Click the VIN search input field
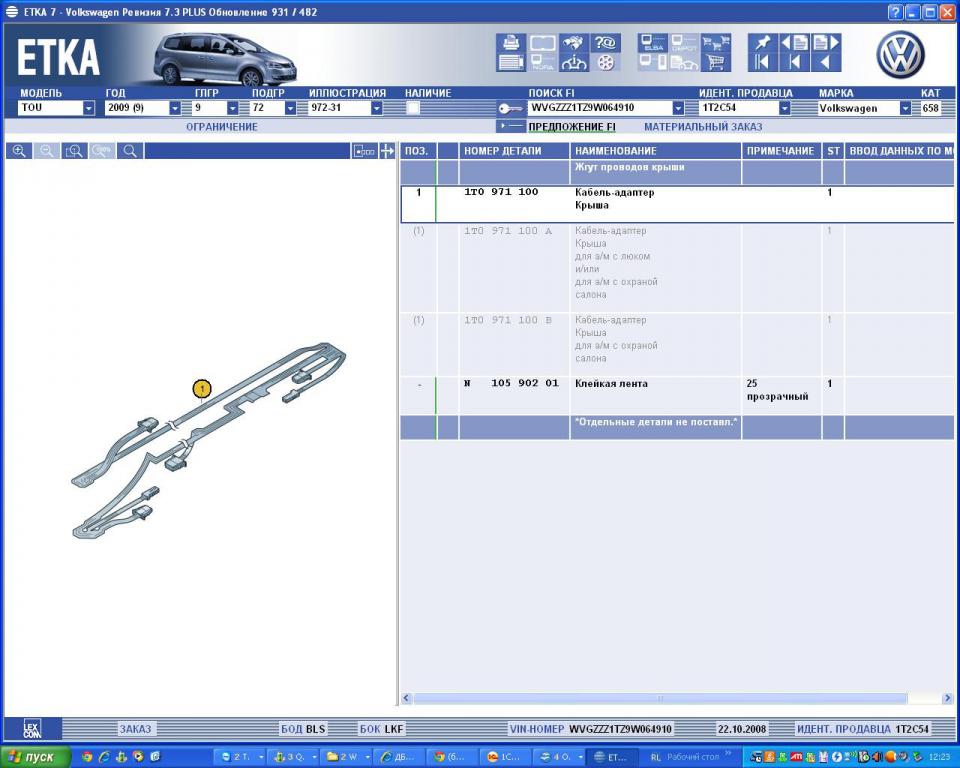The height and width of the screenshot is (768, 960). pos(599,108)
